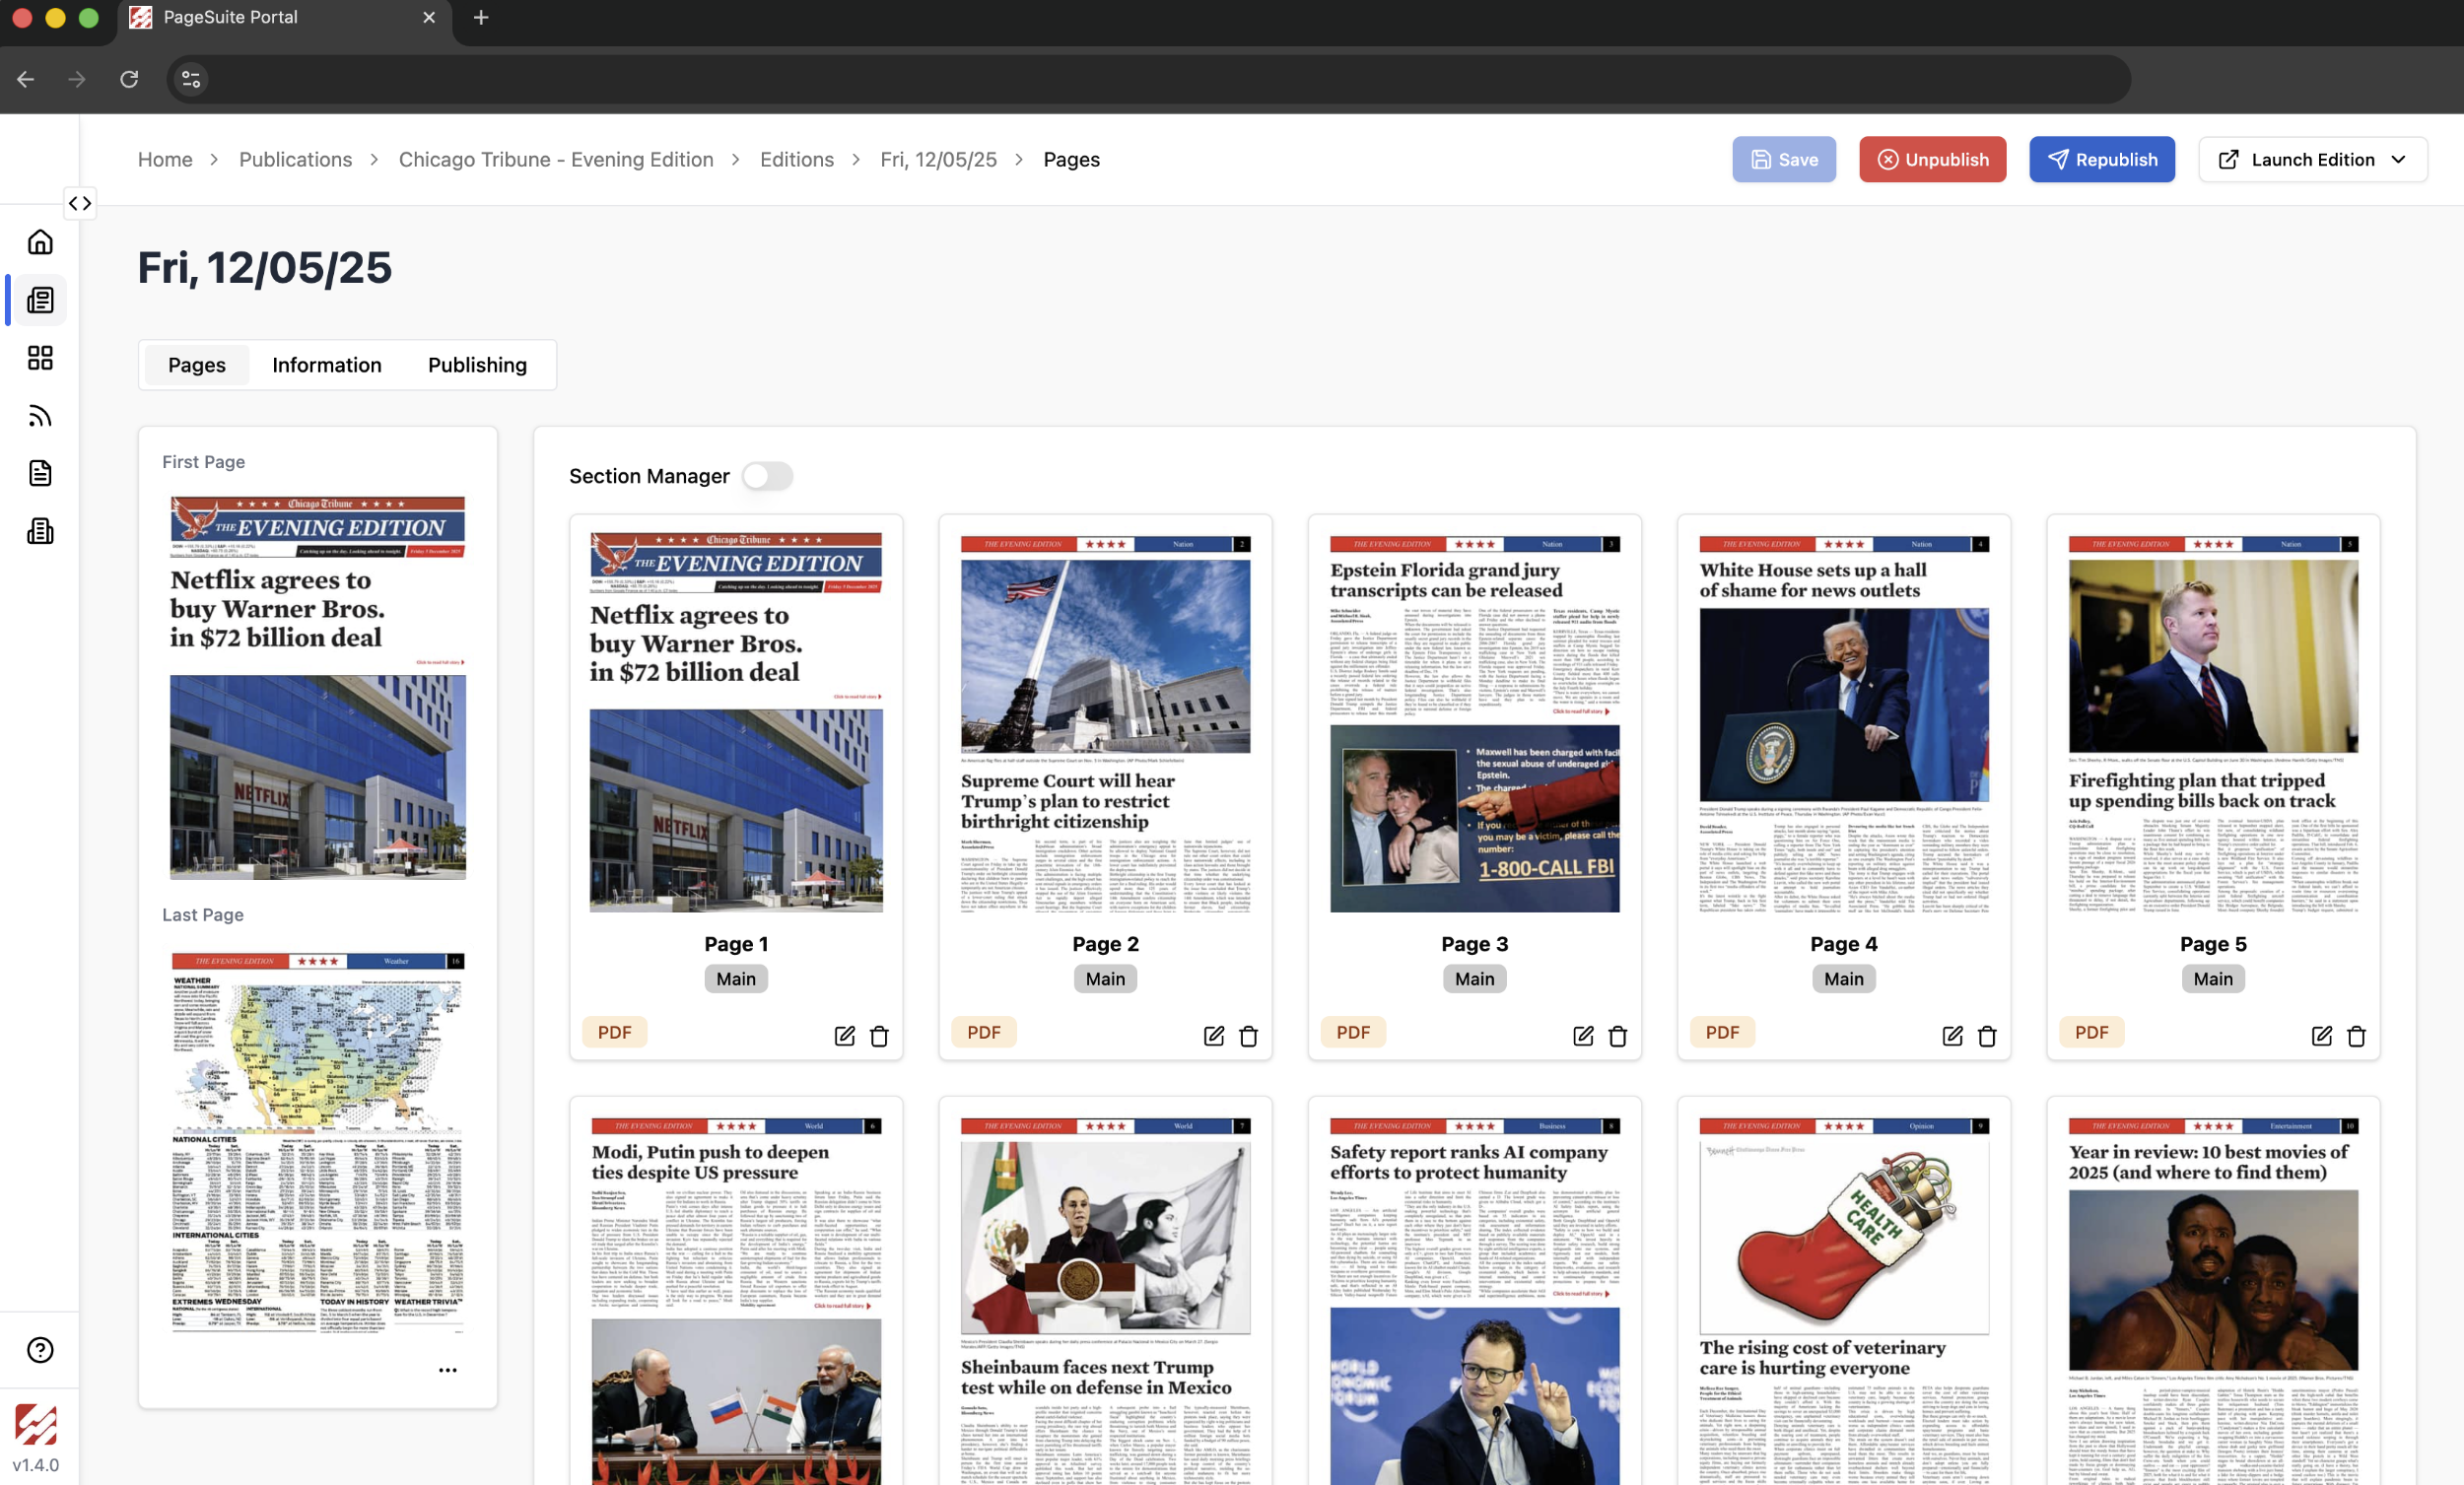
Task: Delete Page 2 with trash icon
Action: 1248,1036
